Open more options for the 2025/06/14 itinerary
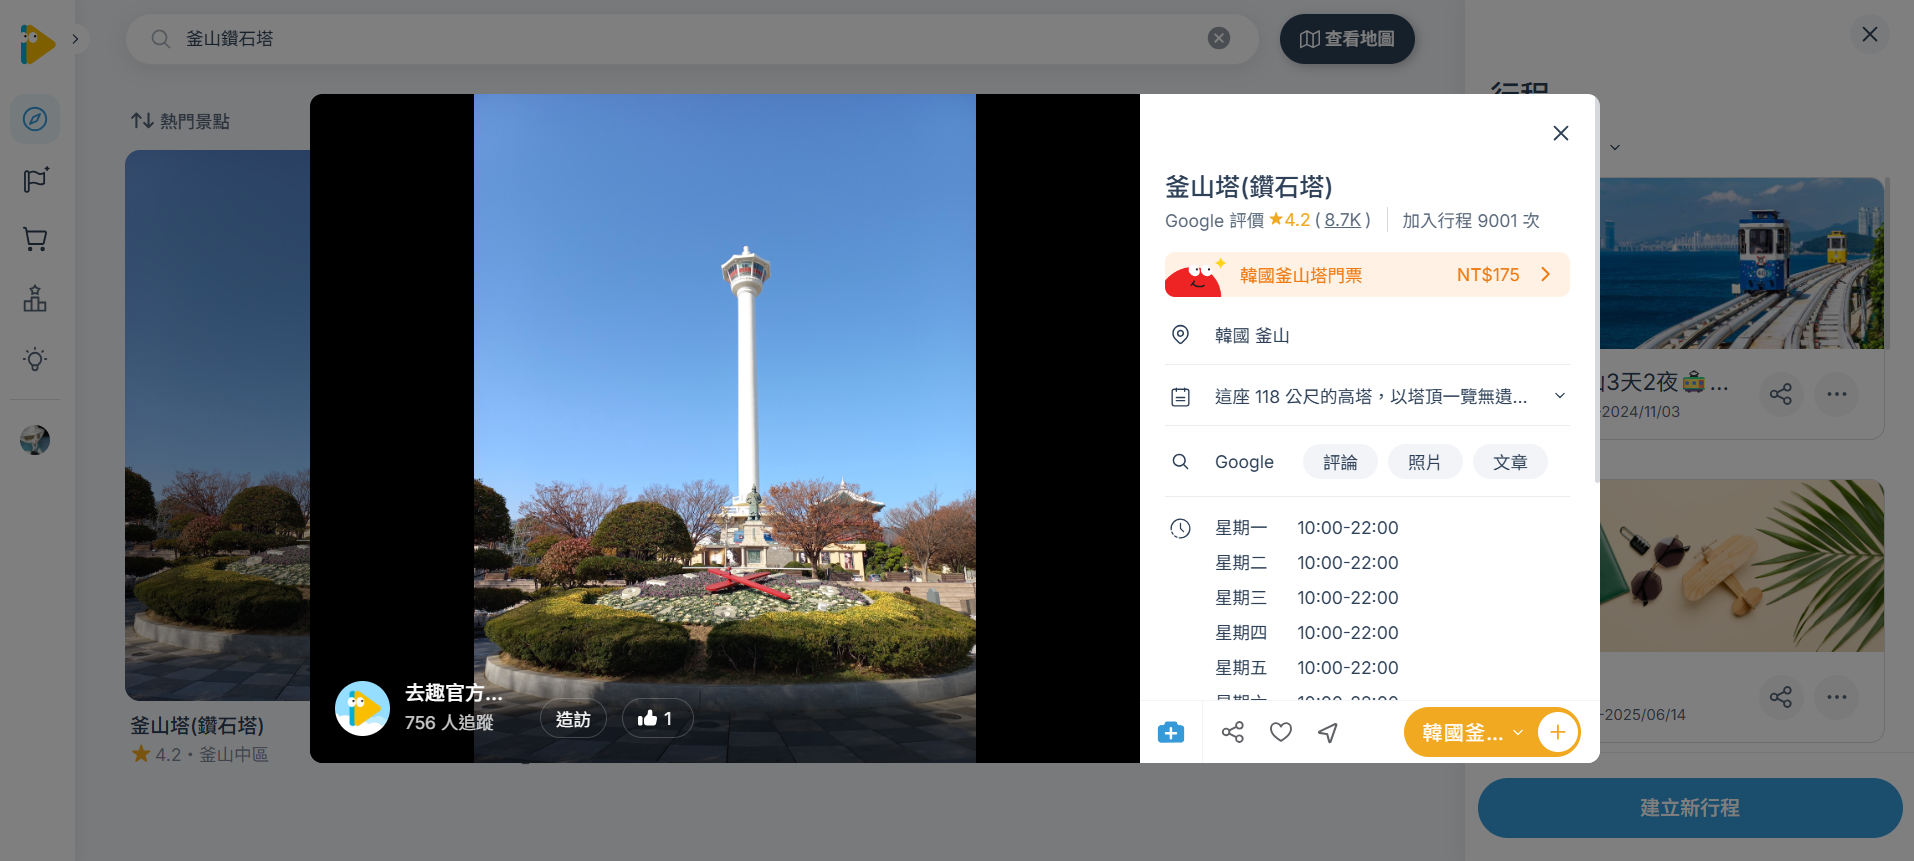 point(1837,697)
